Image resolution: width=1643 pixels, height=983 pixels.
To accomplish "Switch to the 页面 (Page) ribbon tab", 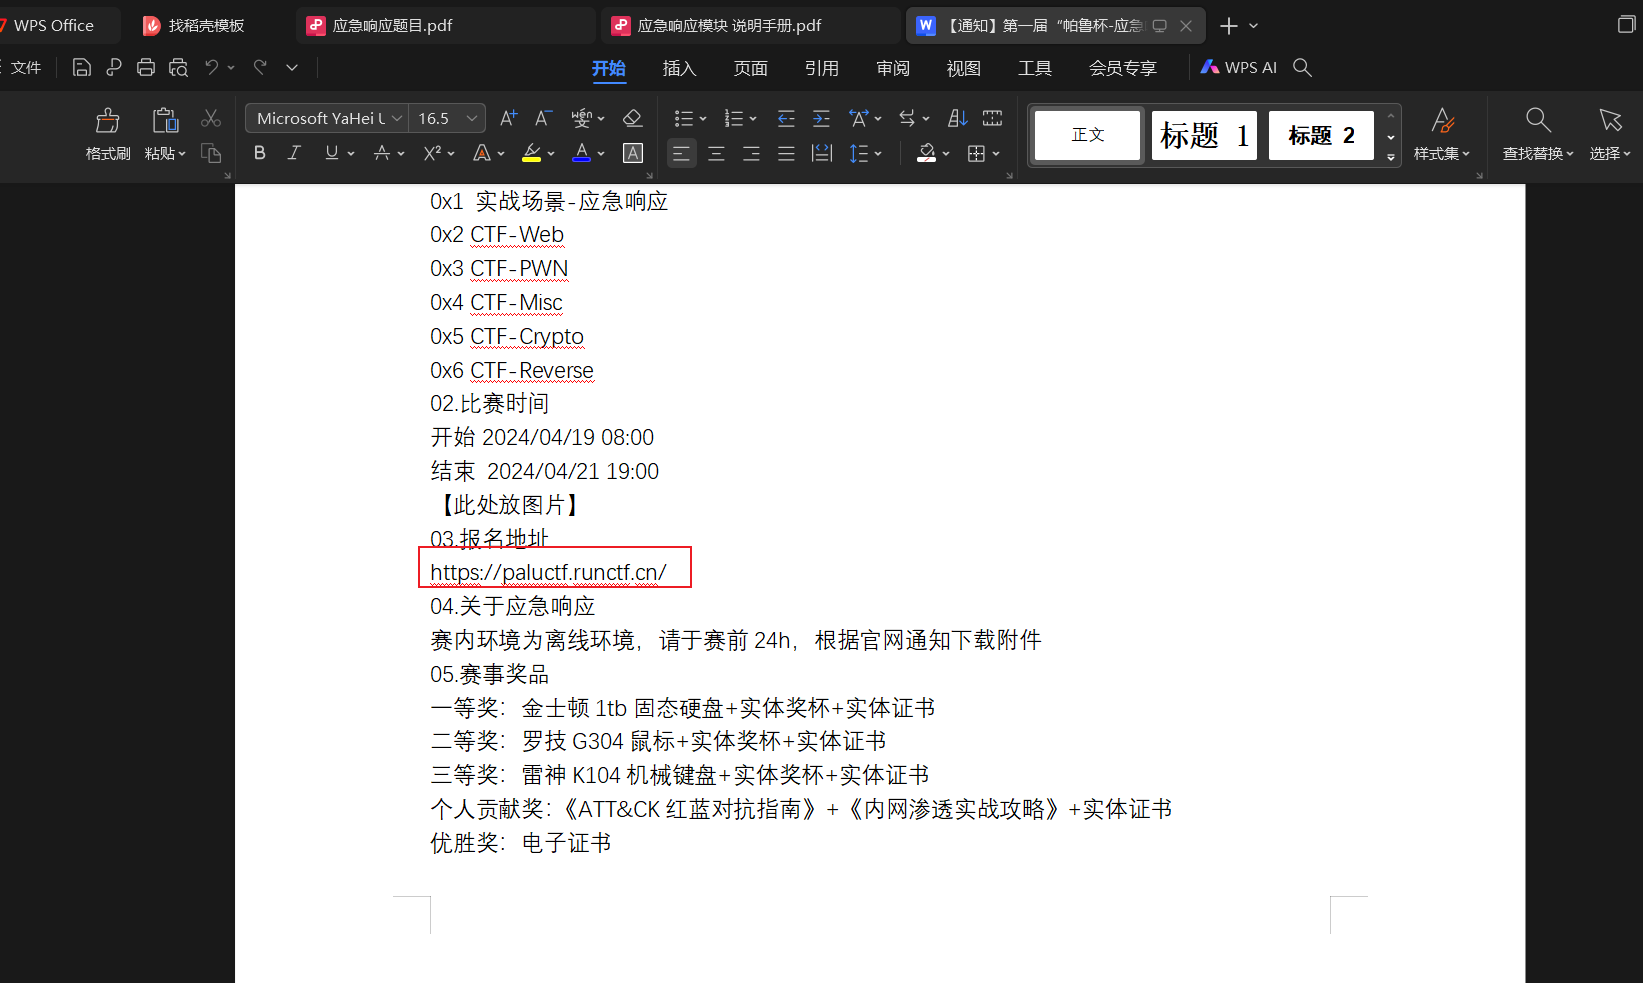I will pyautogui.click(x=750, y=67).
